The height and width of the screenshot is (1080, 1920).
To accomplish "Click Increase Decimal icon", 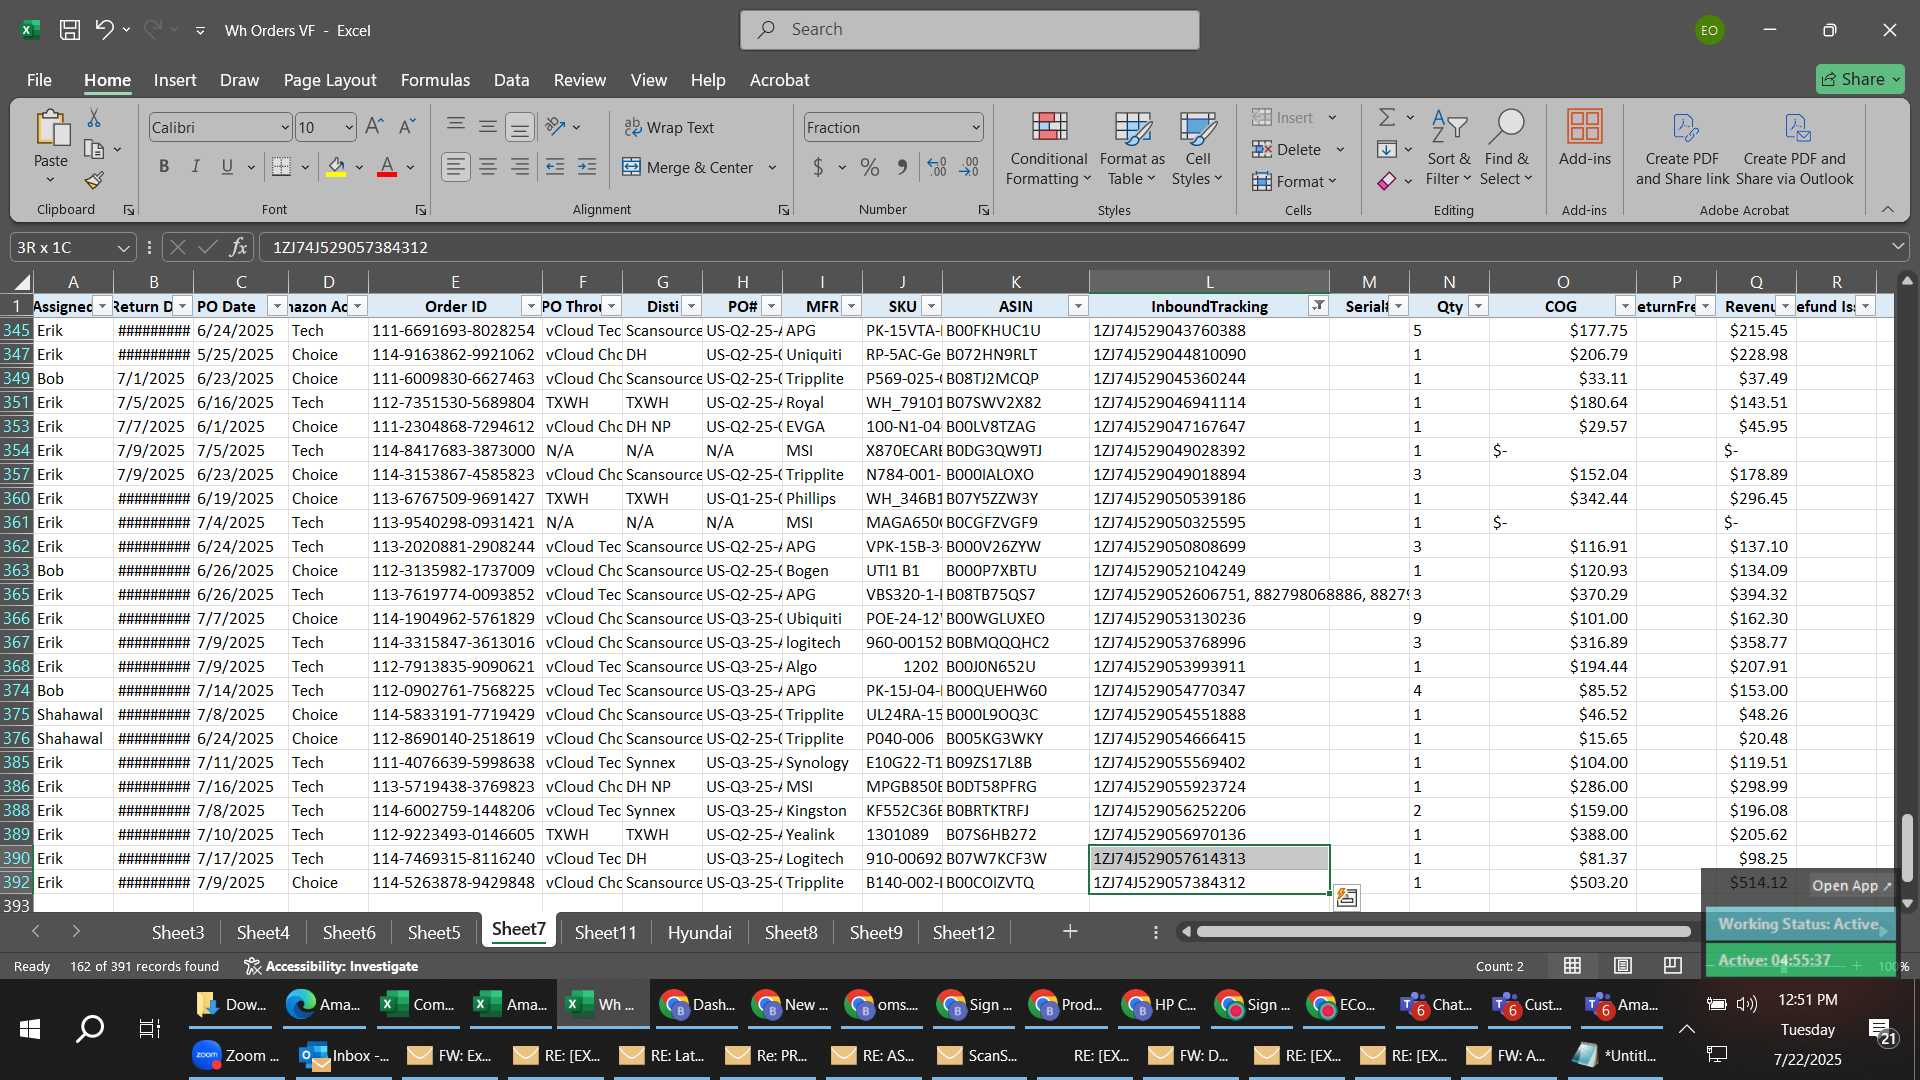I will [937, 167].
